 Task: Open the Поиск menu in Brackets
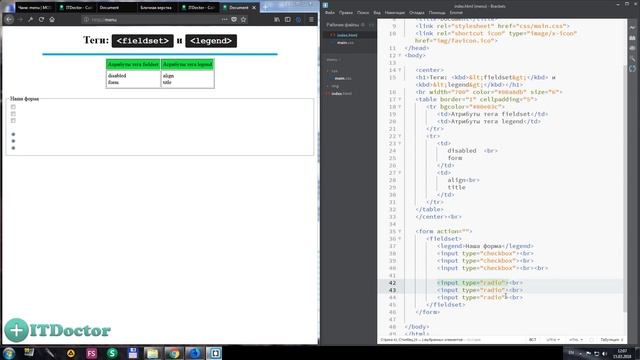(363, 13)
